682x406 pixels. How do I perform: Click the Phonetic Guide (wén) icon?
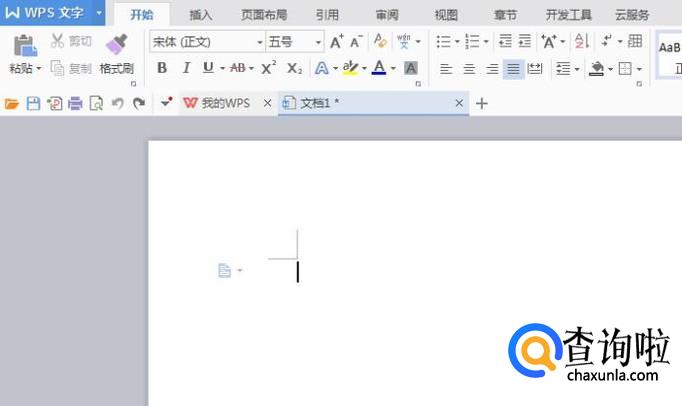[x=404, y=41]
